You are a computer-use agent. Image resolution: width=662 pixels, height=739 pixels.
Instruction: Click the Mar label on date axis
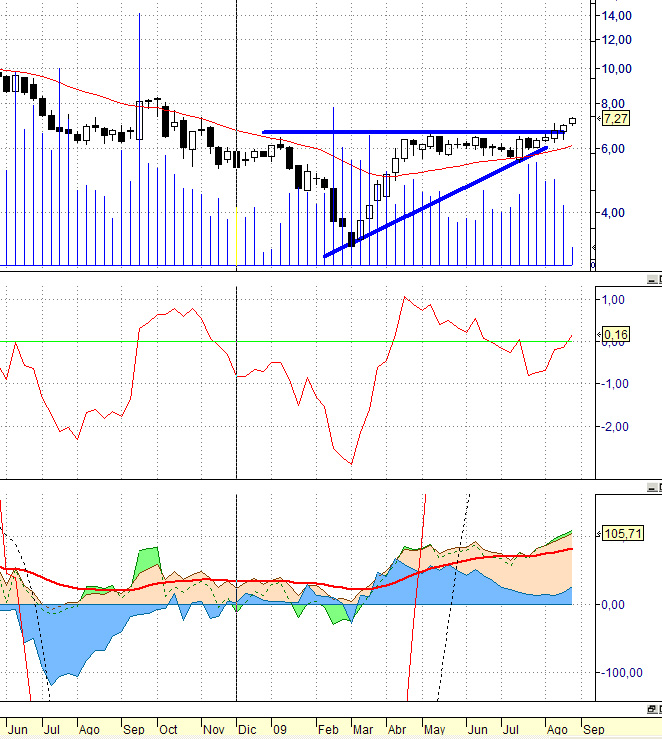point(363,730)
